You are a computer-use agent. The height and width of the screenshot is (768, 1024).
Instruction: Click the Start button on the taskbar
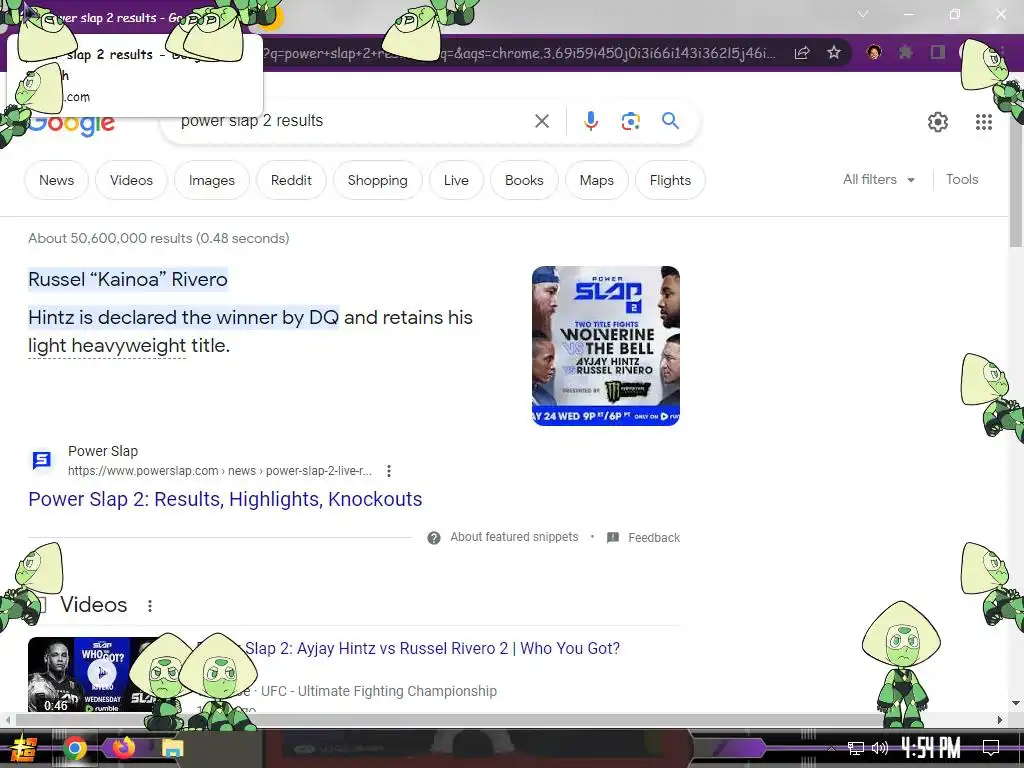(24, 748)
